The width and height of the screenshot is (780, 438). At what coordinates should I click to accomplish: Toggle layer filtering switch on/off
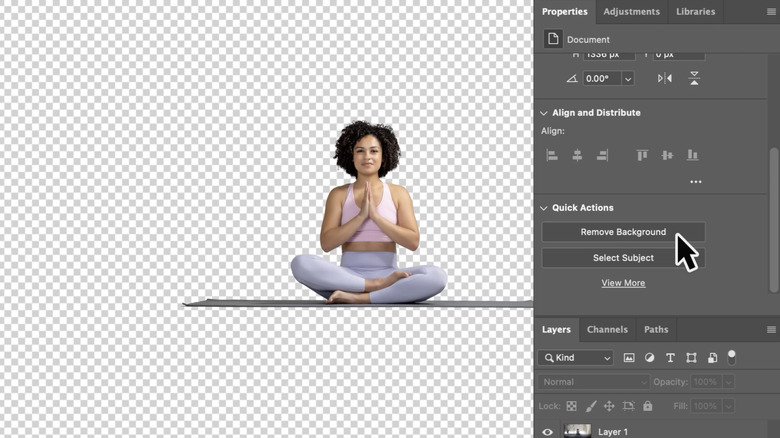point(732,356)
